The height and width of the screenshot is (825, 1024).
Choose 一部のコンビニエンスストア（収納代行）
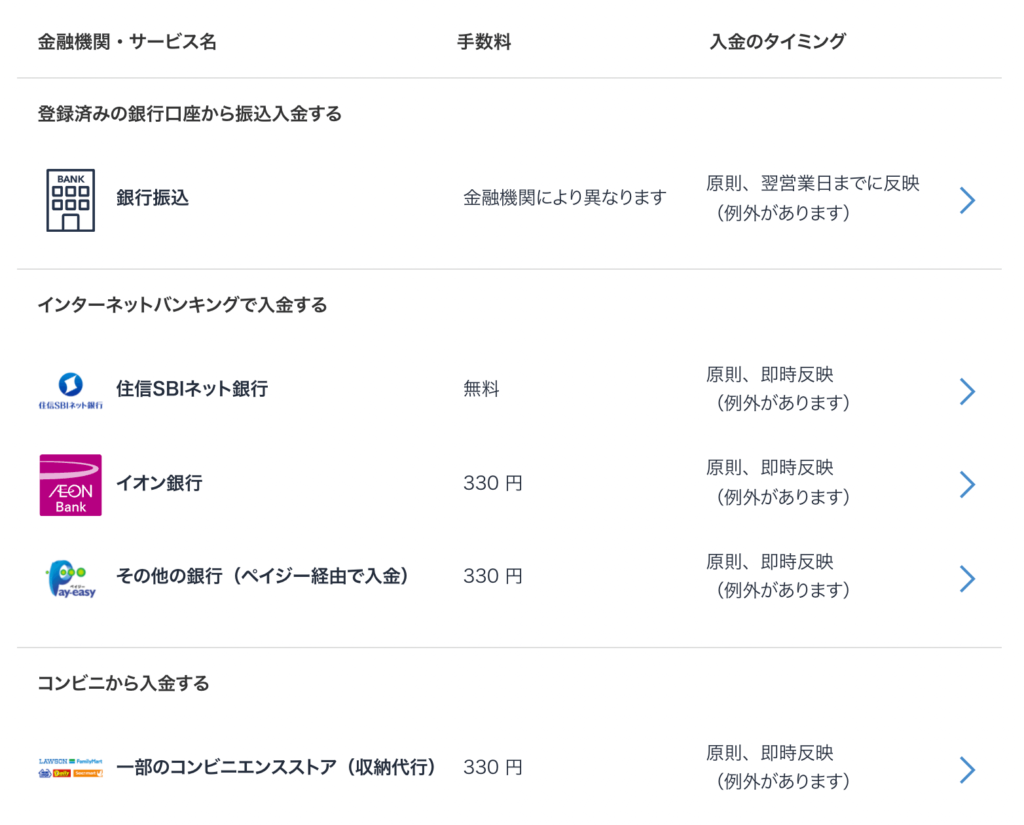(x=276, y=767)
